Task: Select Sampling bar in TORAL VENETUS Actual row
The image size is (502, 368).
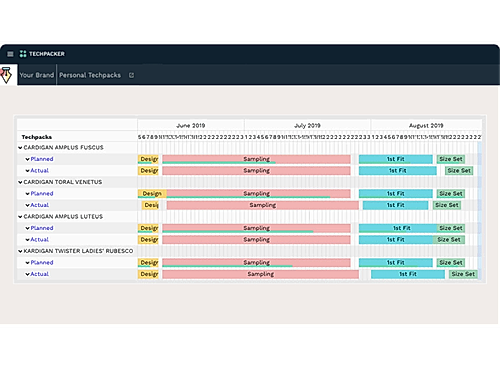Action: point(263,205)
